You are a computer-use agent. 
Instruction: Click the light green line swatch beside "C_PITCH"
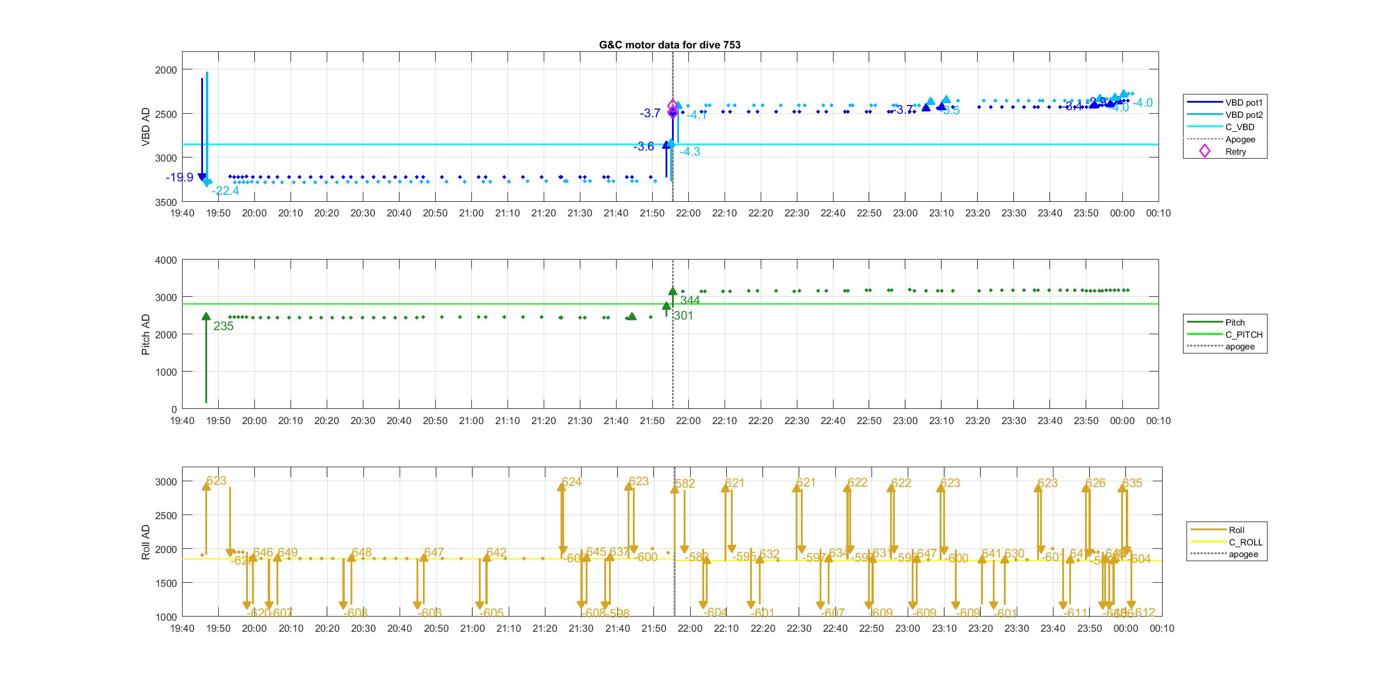[1204, 335]
